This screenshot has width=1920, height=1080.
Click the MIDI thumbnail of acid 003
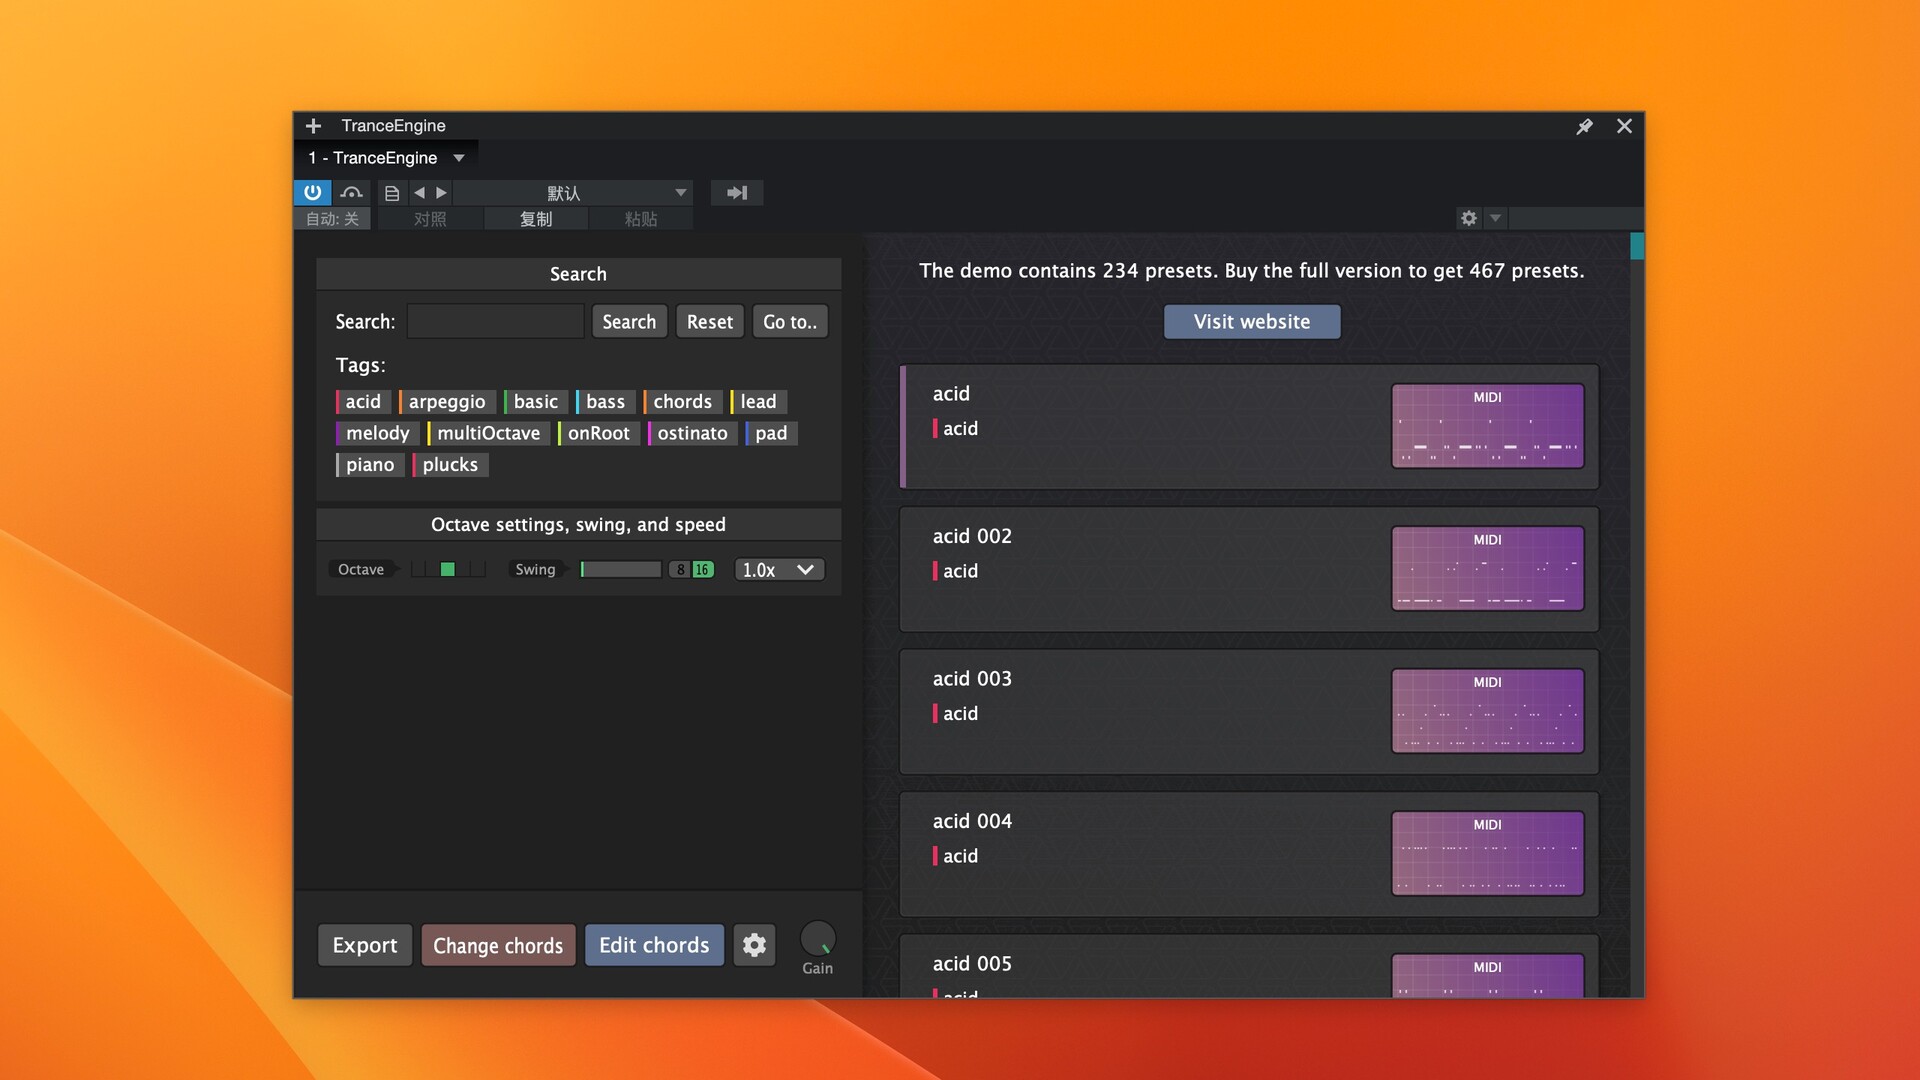coord(1488,711)
